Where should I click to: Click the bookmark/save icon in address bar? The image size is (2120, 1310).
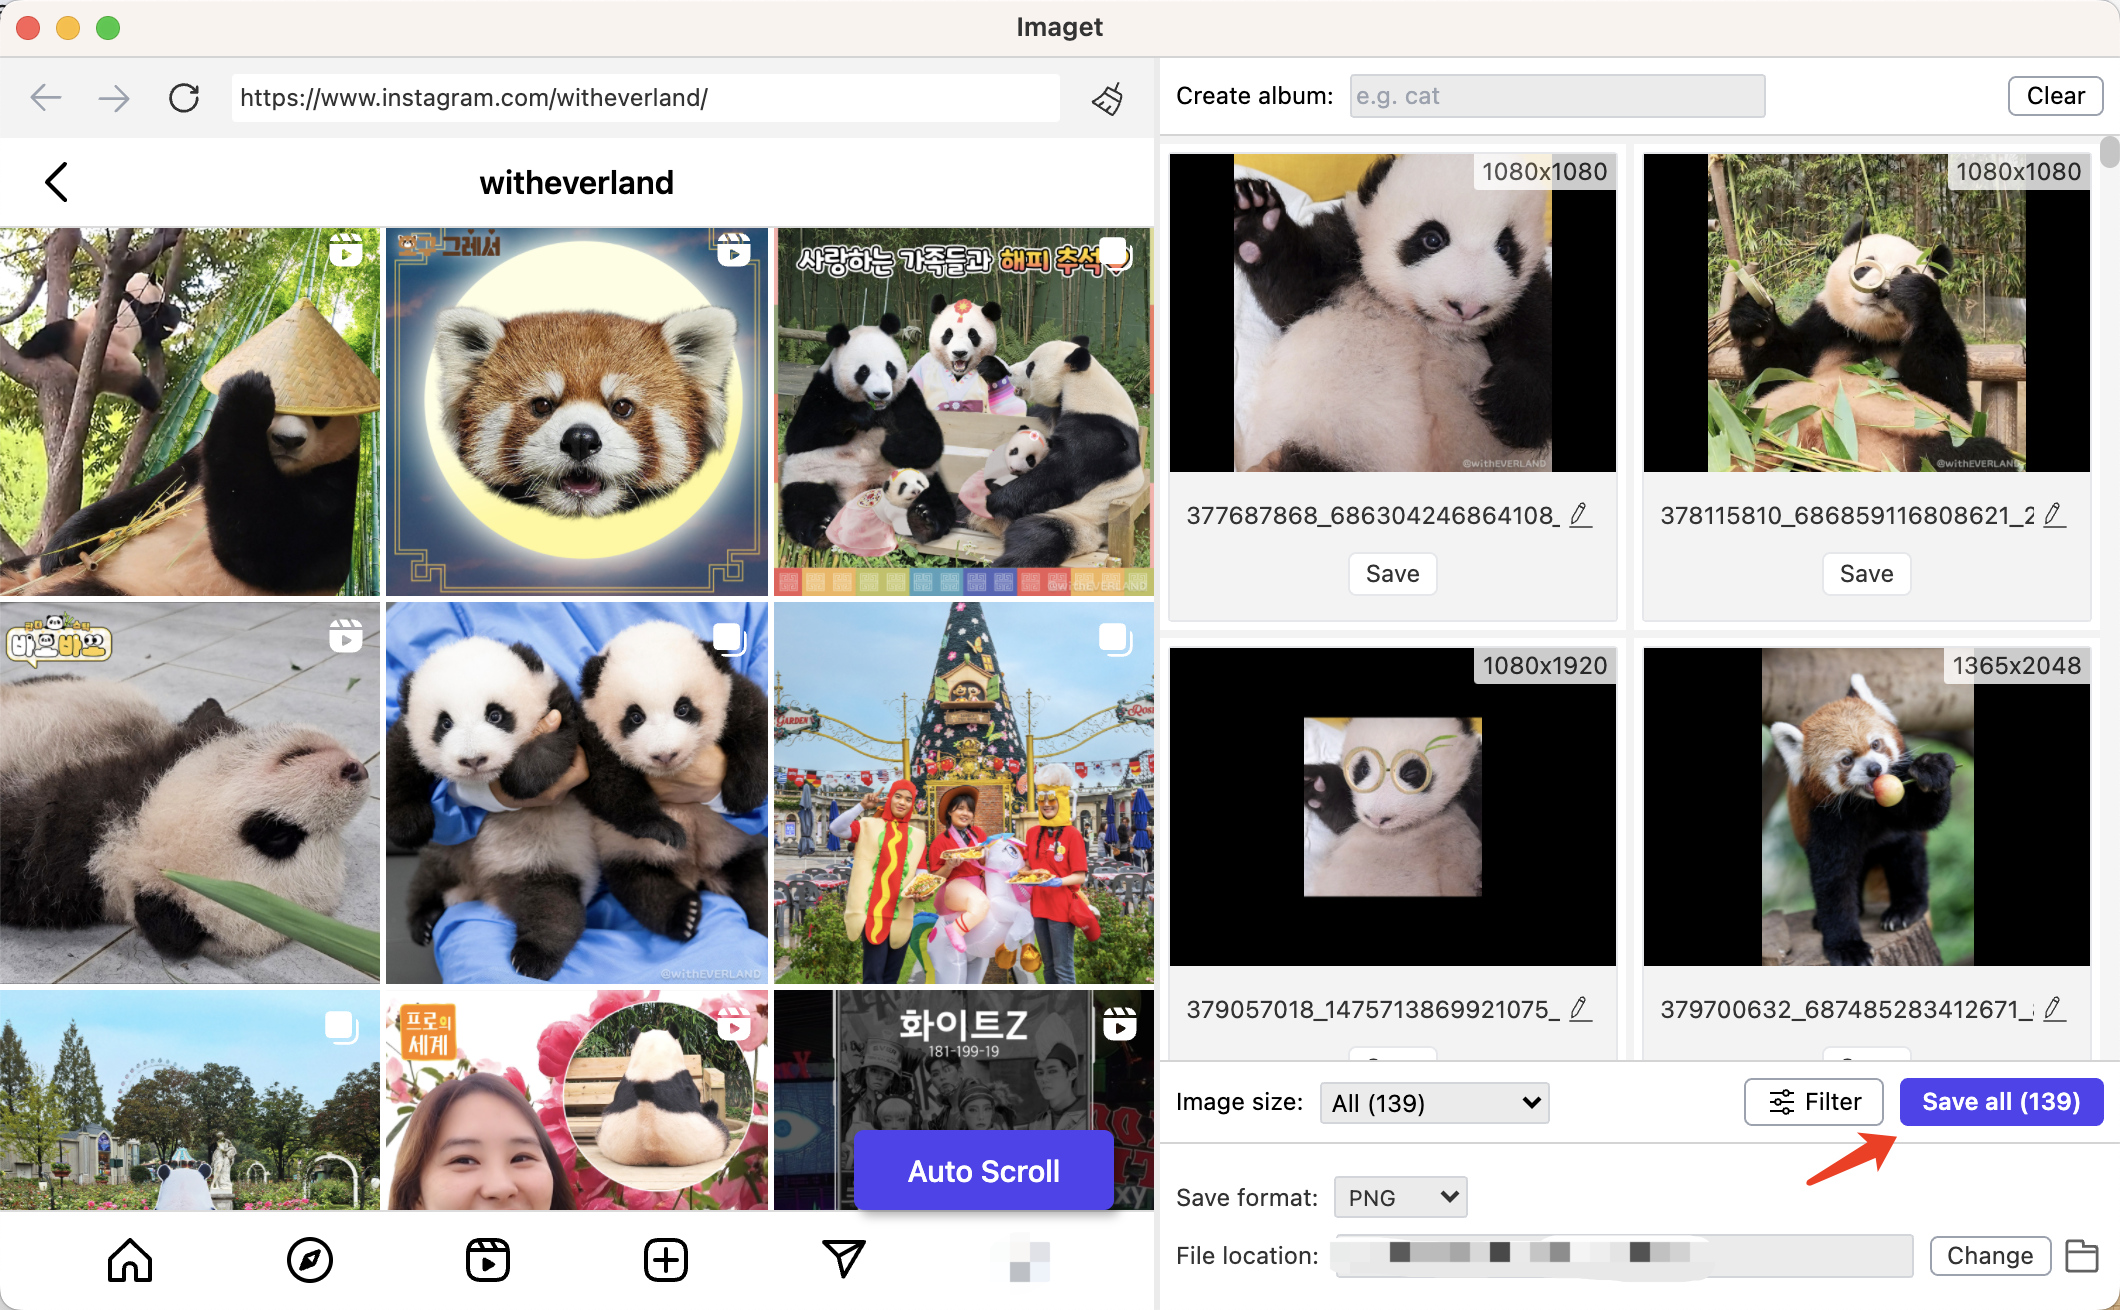(1105, 95)
